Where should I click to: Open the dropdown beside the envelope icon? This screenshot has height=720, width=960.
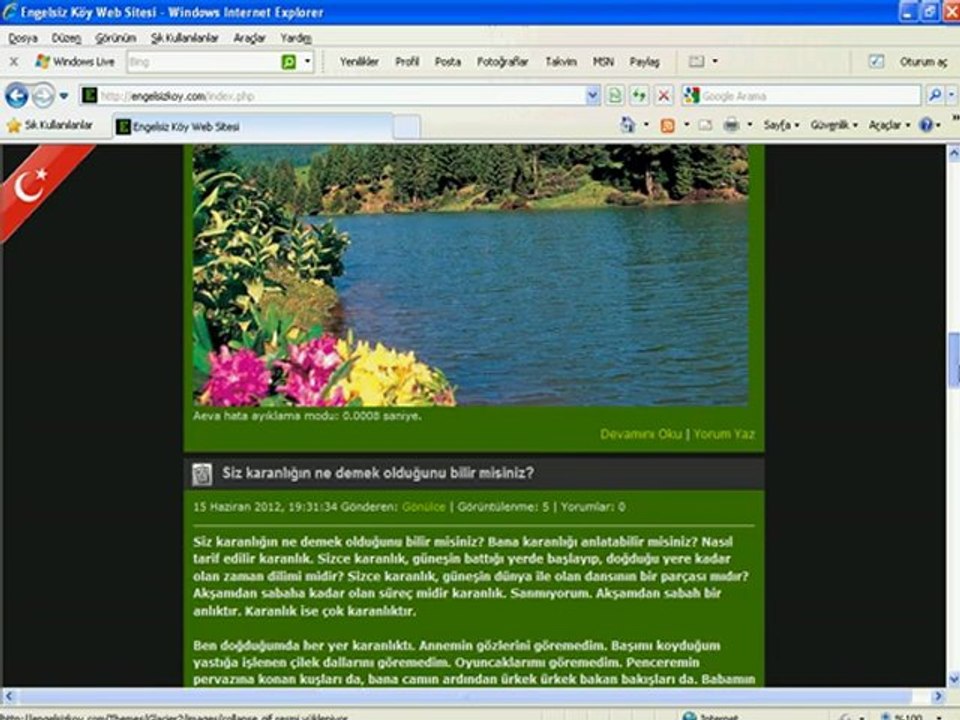pyautogui.click(x=715, y=62)
